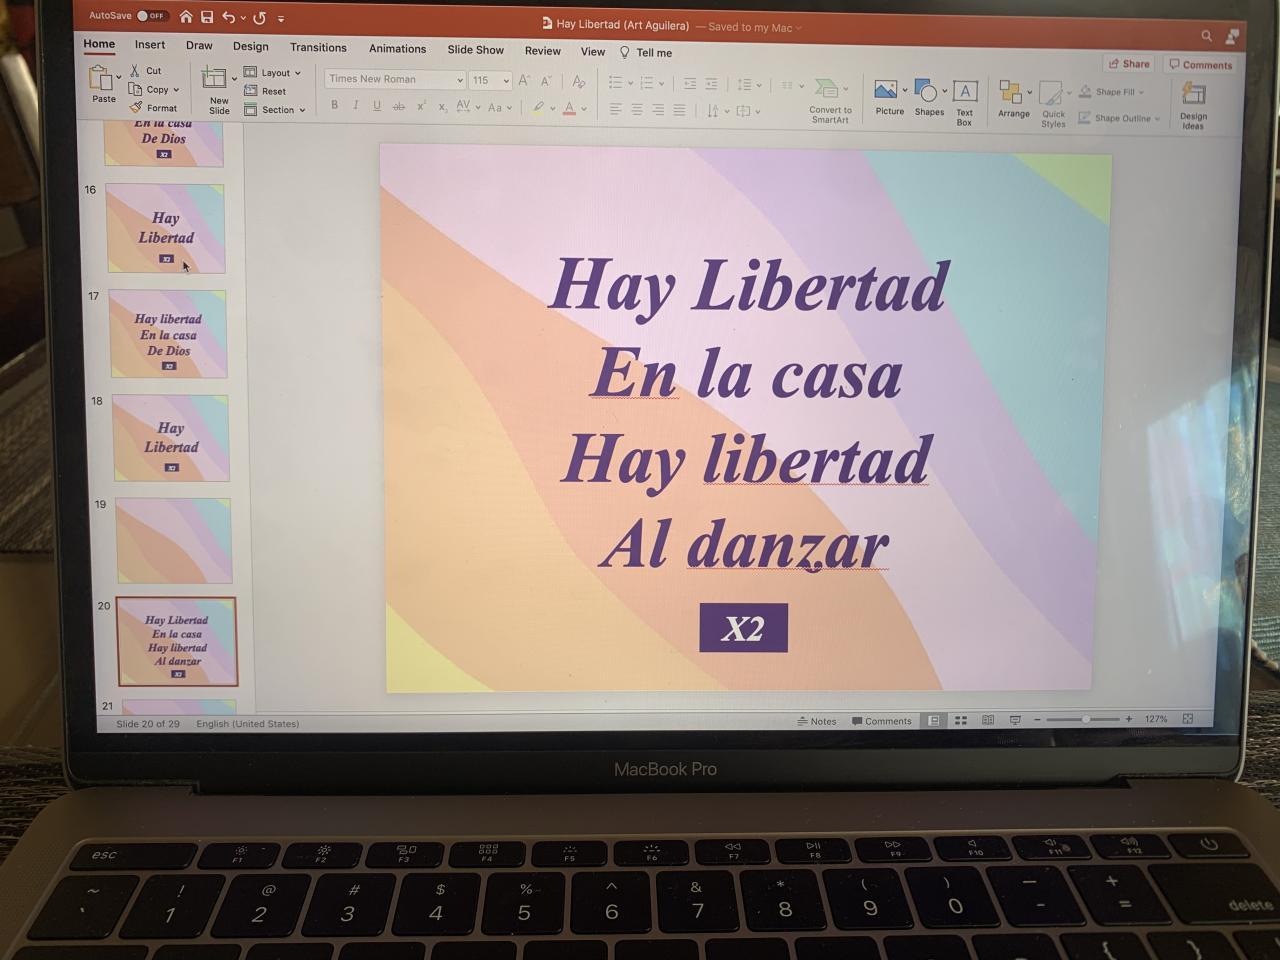Copy the selection
The image size is (1280, 960).
pyautogui.click(x=154, y=89)
